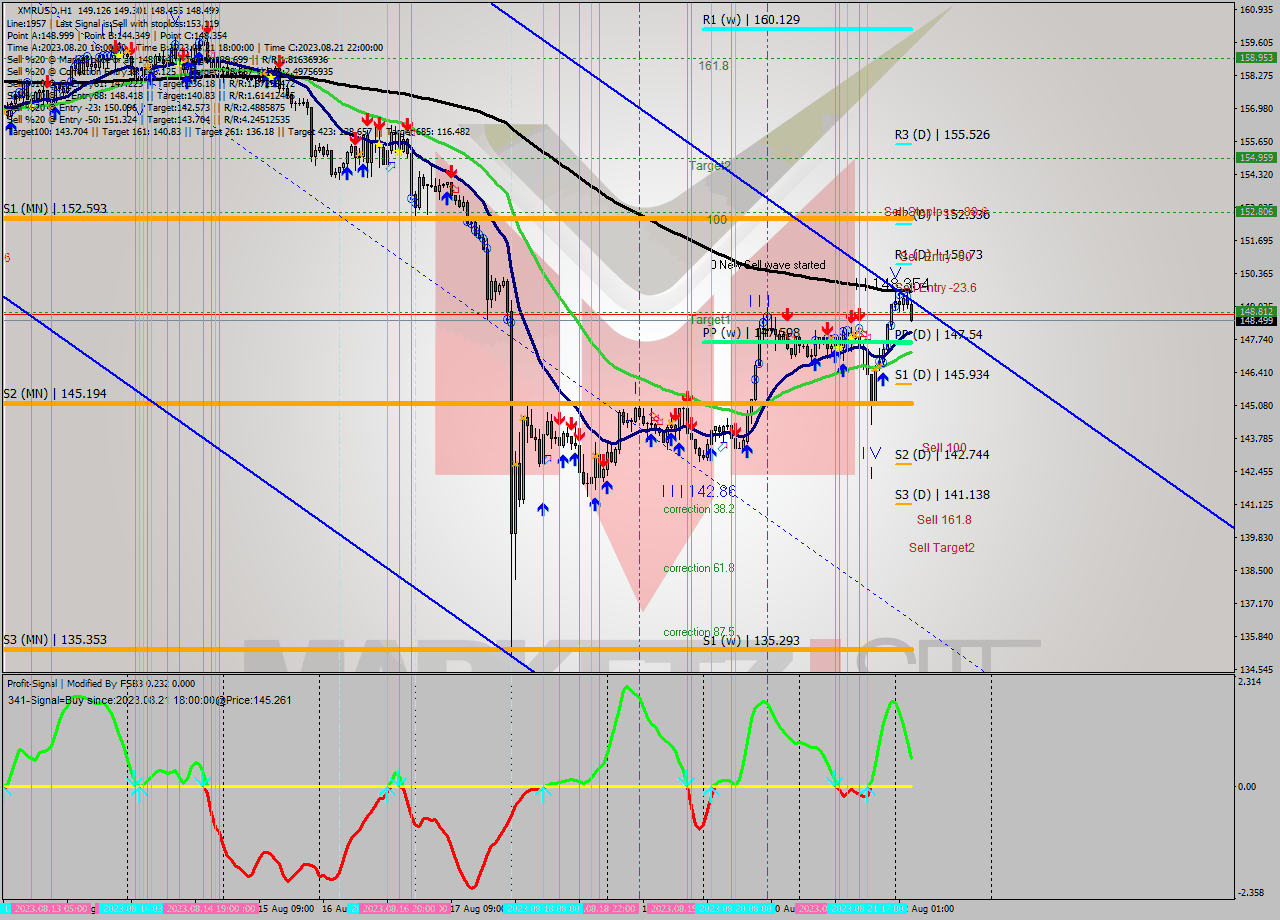Click the blue up arrow below the 142.86 low

[x=595, y=504]
